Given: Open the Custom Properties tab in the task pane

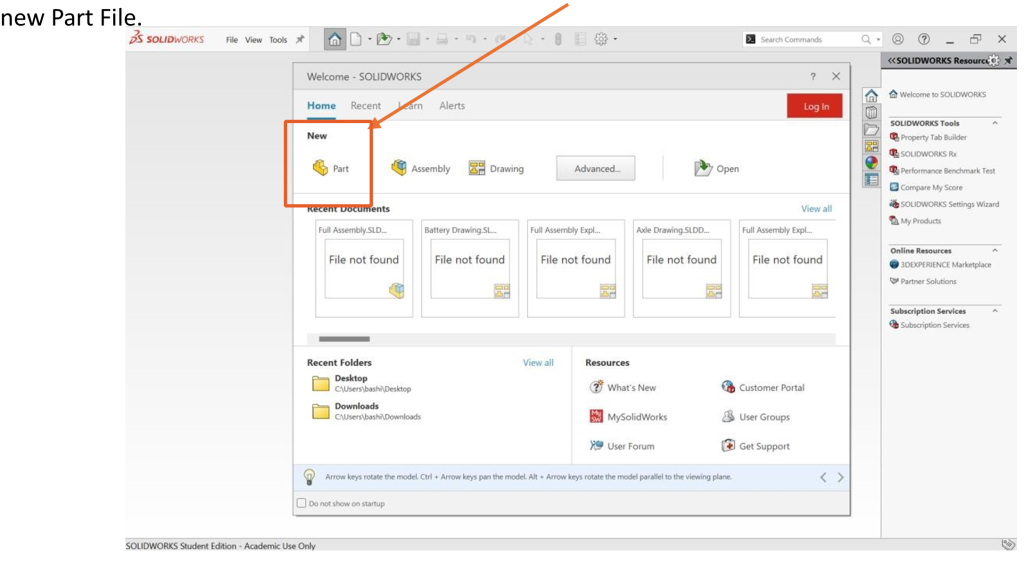Looking at the screenshot, I should point(871,179).
